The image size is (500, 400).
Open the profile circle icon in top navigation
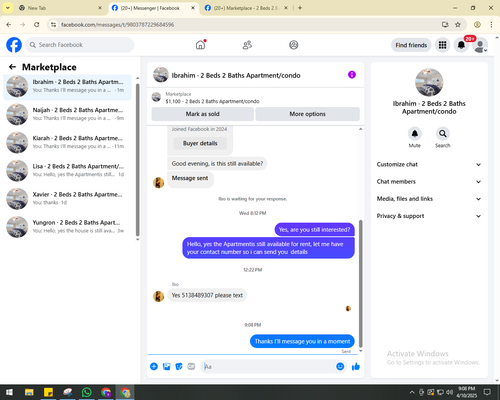tap(294, 45)
